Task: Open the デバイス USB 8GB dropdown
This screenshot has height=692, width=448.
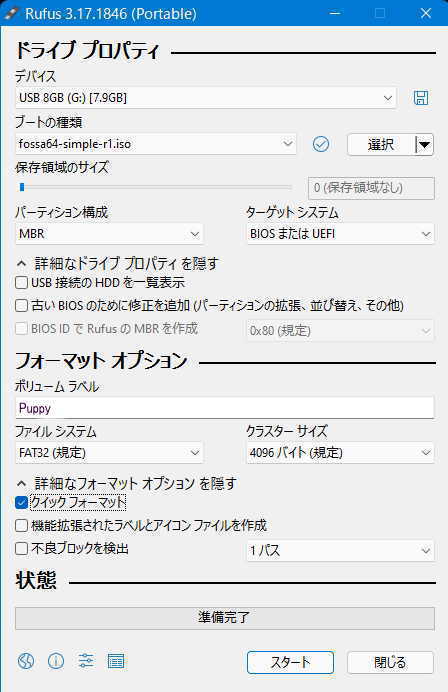Action: pos(206,98)
